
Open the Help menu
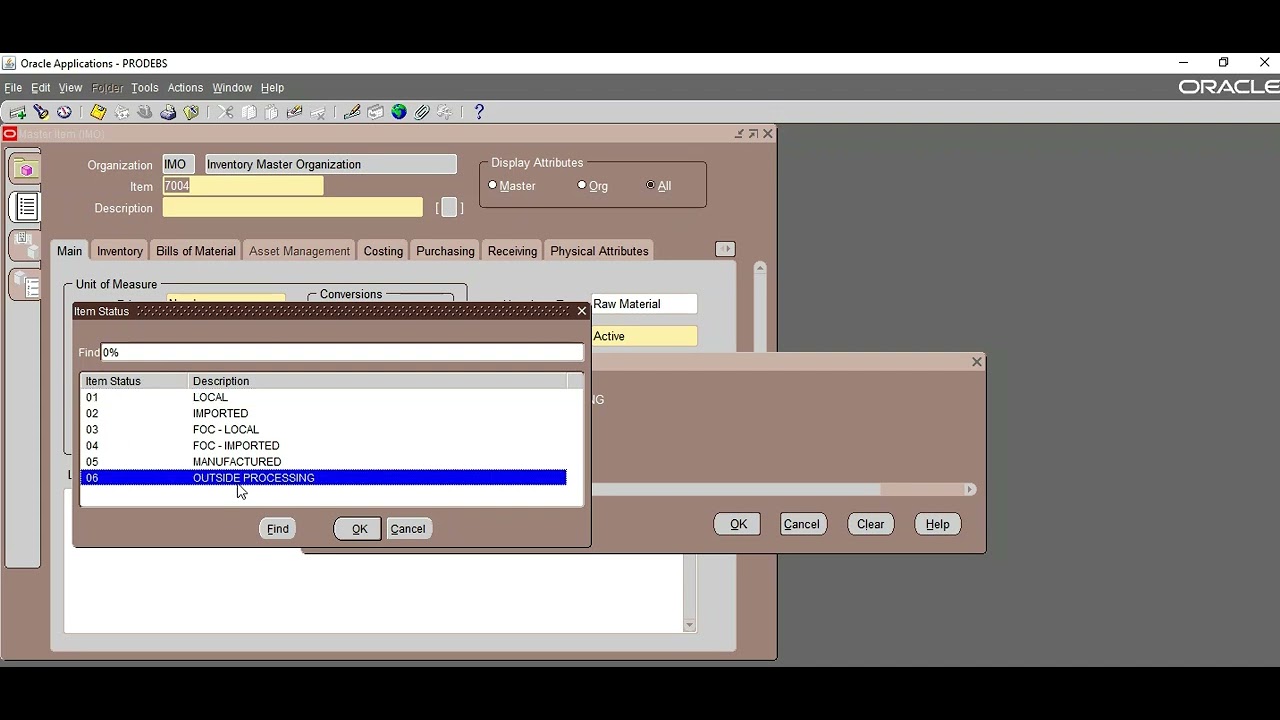click(272, 88)
